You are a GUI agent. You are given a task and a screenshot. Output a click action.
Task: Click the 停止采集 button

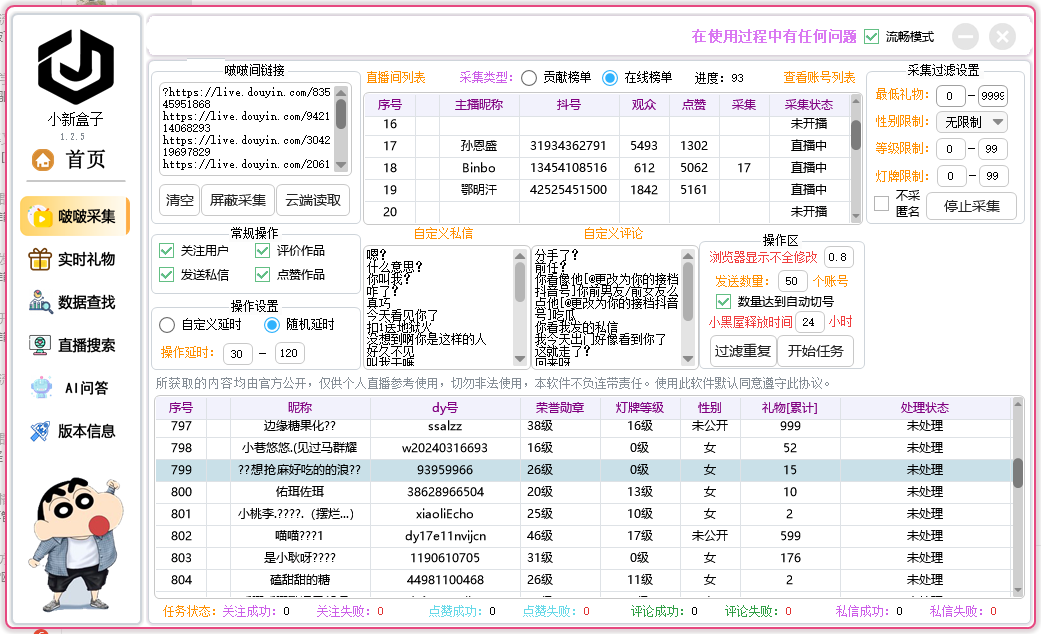[972, 206]
